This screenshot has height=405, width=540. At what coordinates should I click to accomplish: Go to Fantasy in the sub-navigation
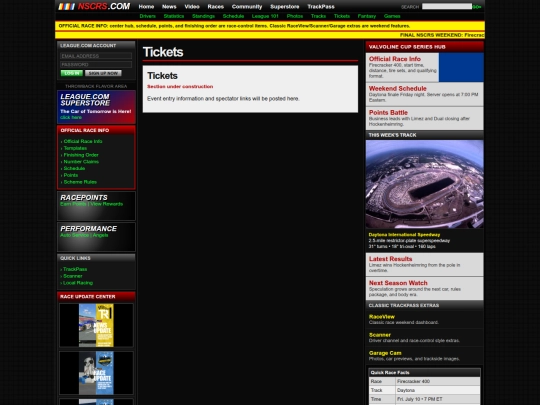coord(367,16)
